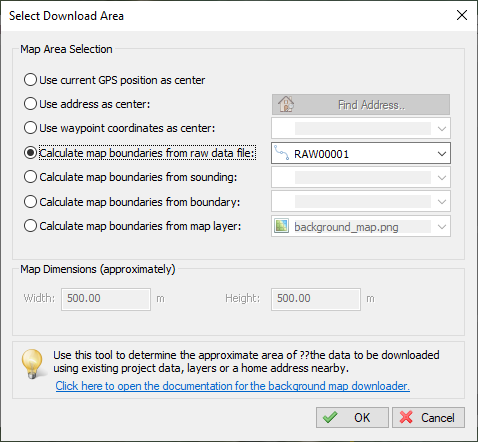The image size is (478, 442).
Task: Click the map layer icon beside background_map.png
Action: 281,226
